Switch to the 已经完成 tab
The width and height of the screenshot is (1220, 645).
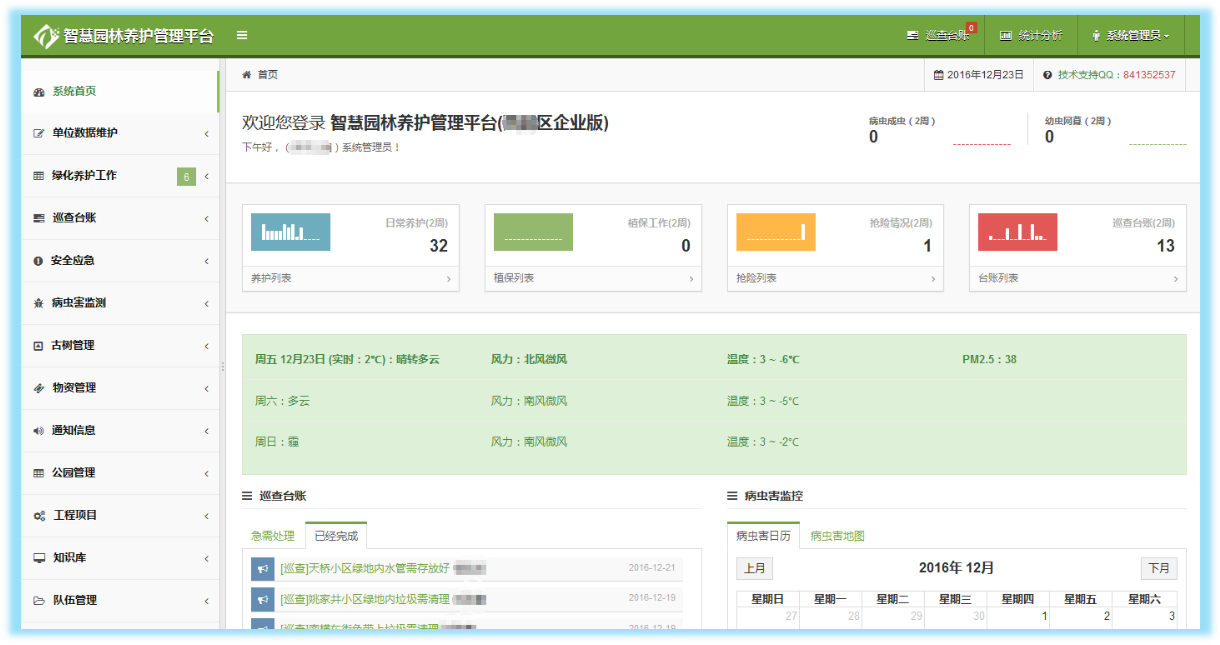point(336,536)
